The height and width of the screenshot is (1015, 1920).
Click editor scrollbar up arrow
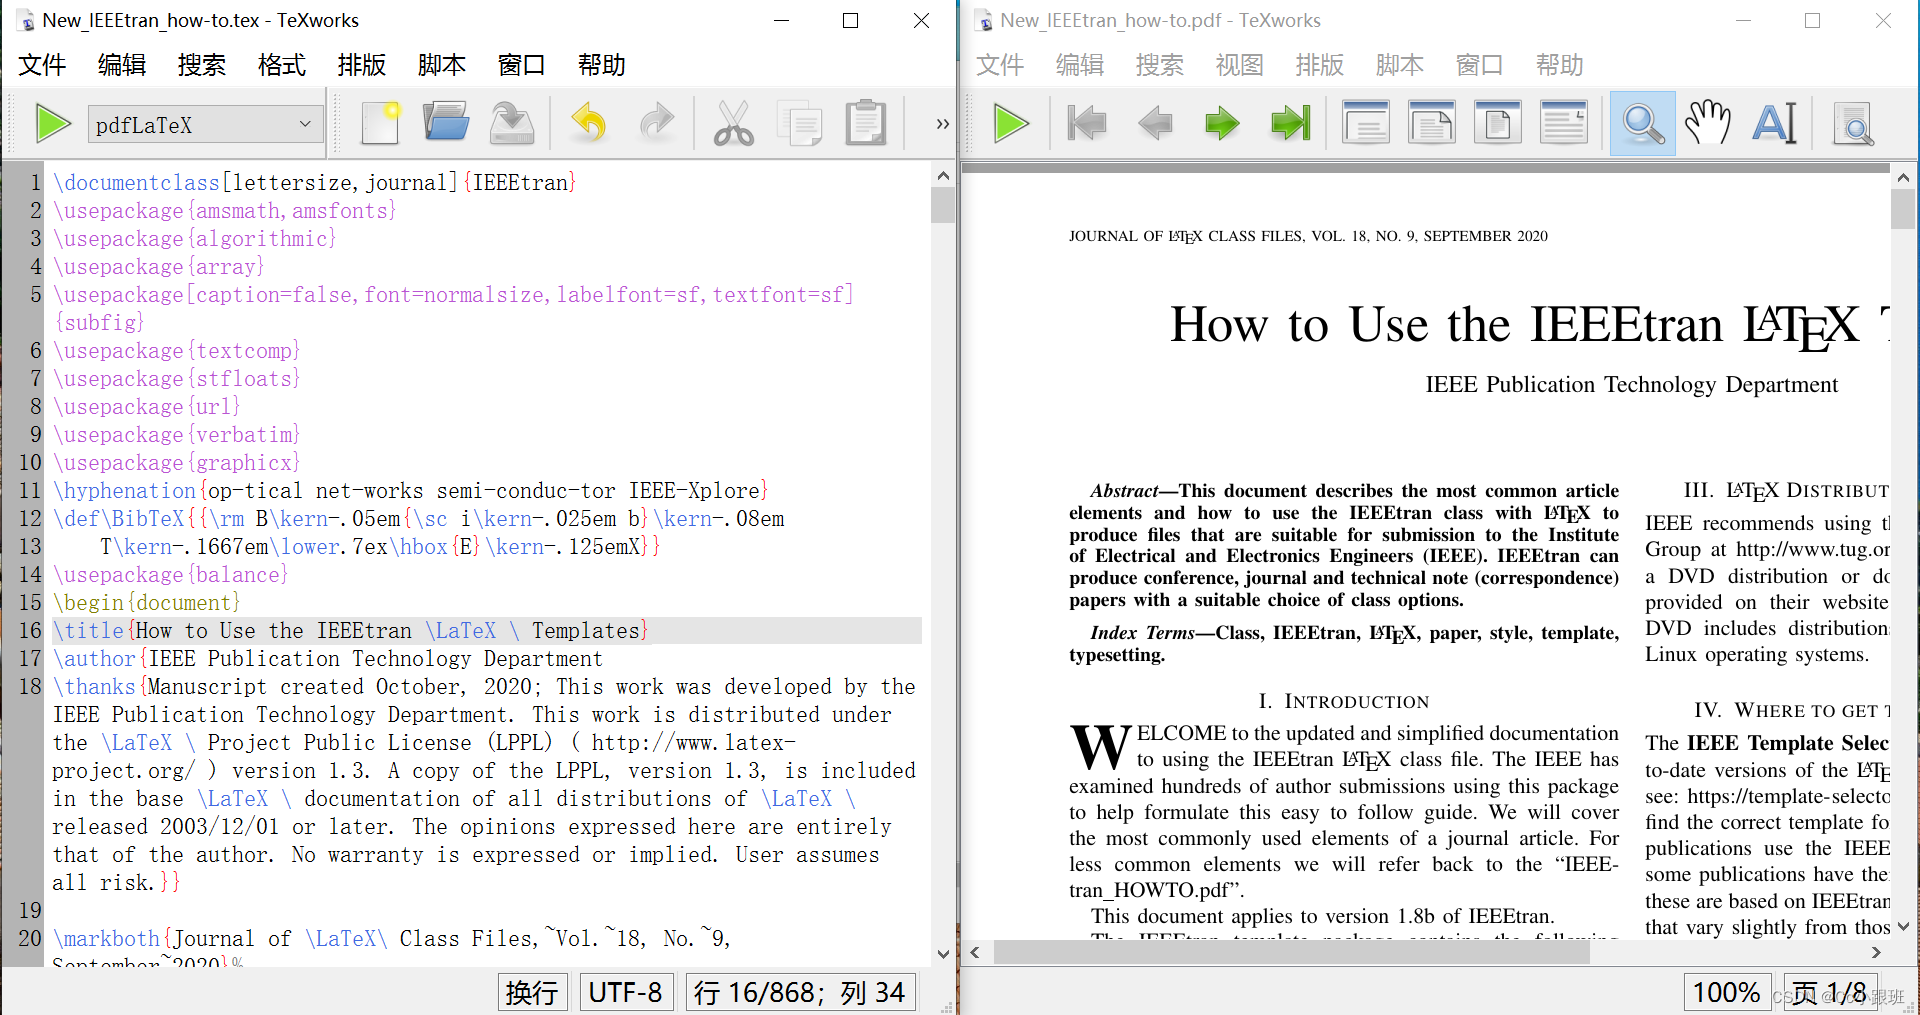click(942, 175)
